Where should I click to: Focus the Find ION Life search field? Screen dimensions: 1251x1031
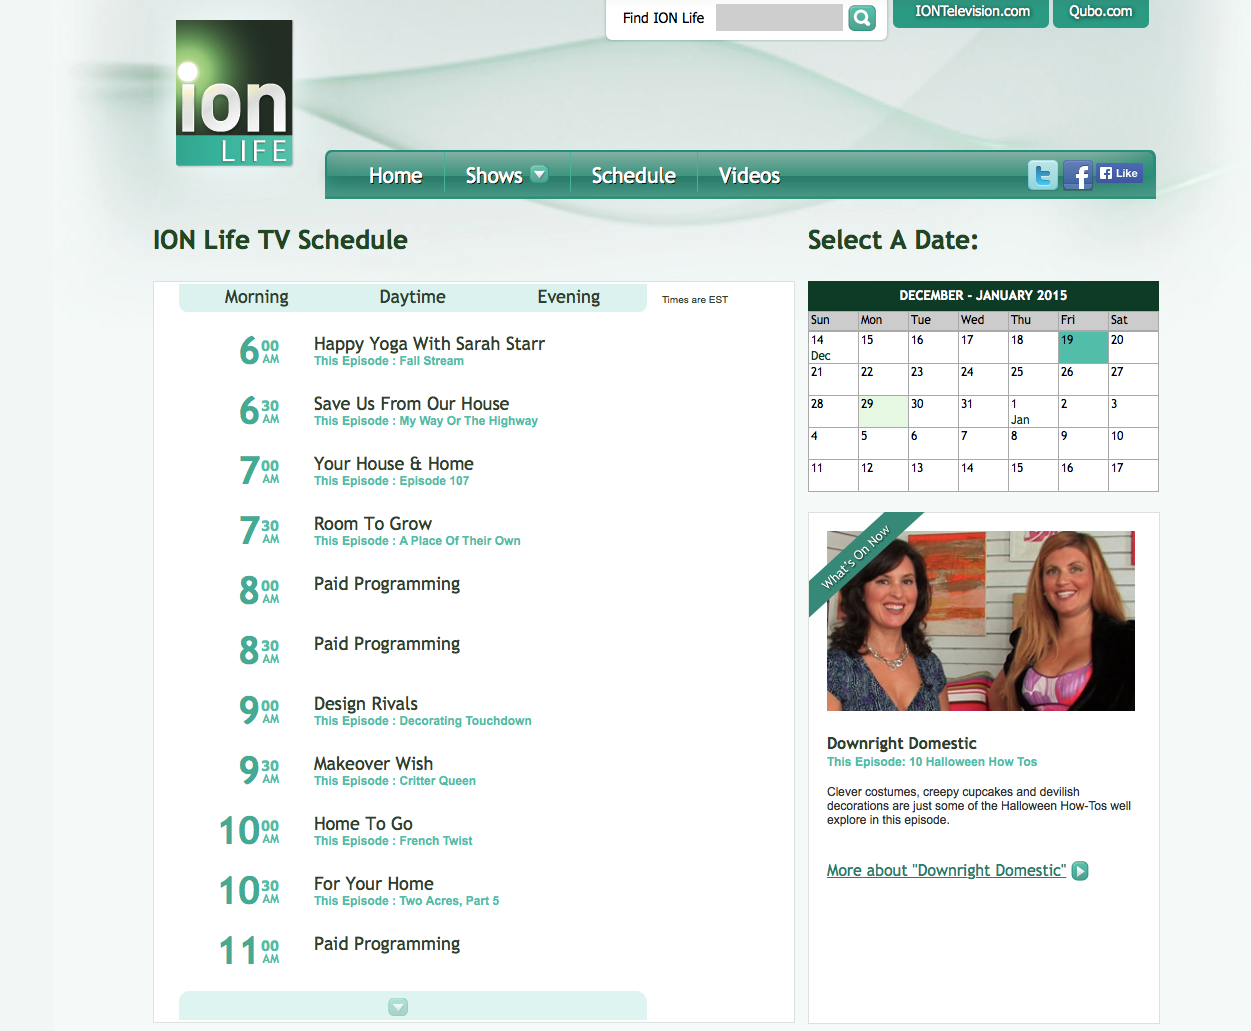(779, 18)
